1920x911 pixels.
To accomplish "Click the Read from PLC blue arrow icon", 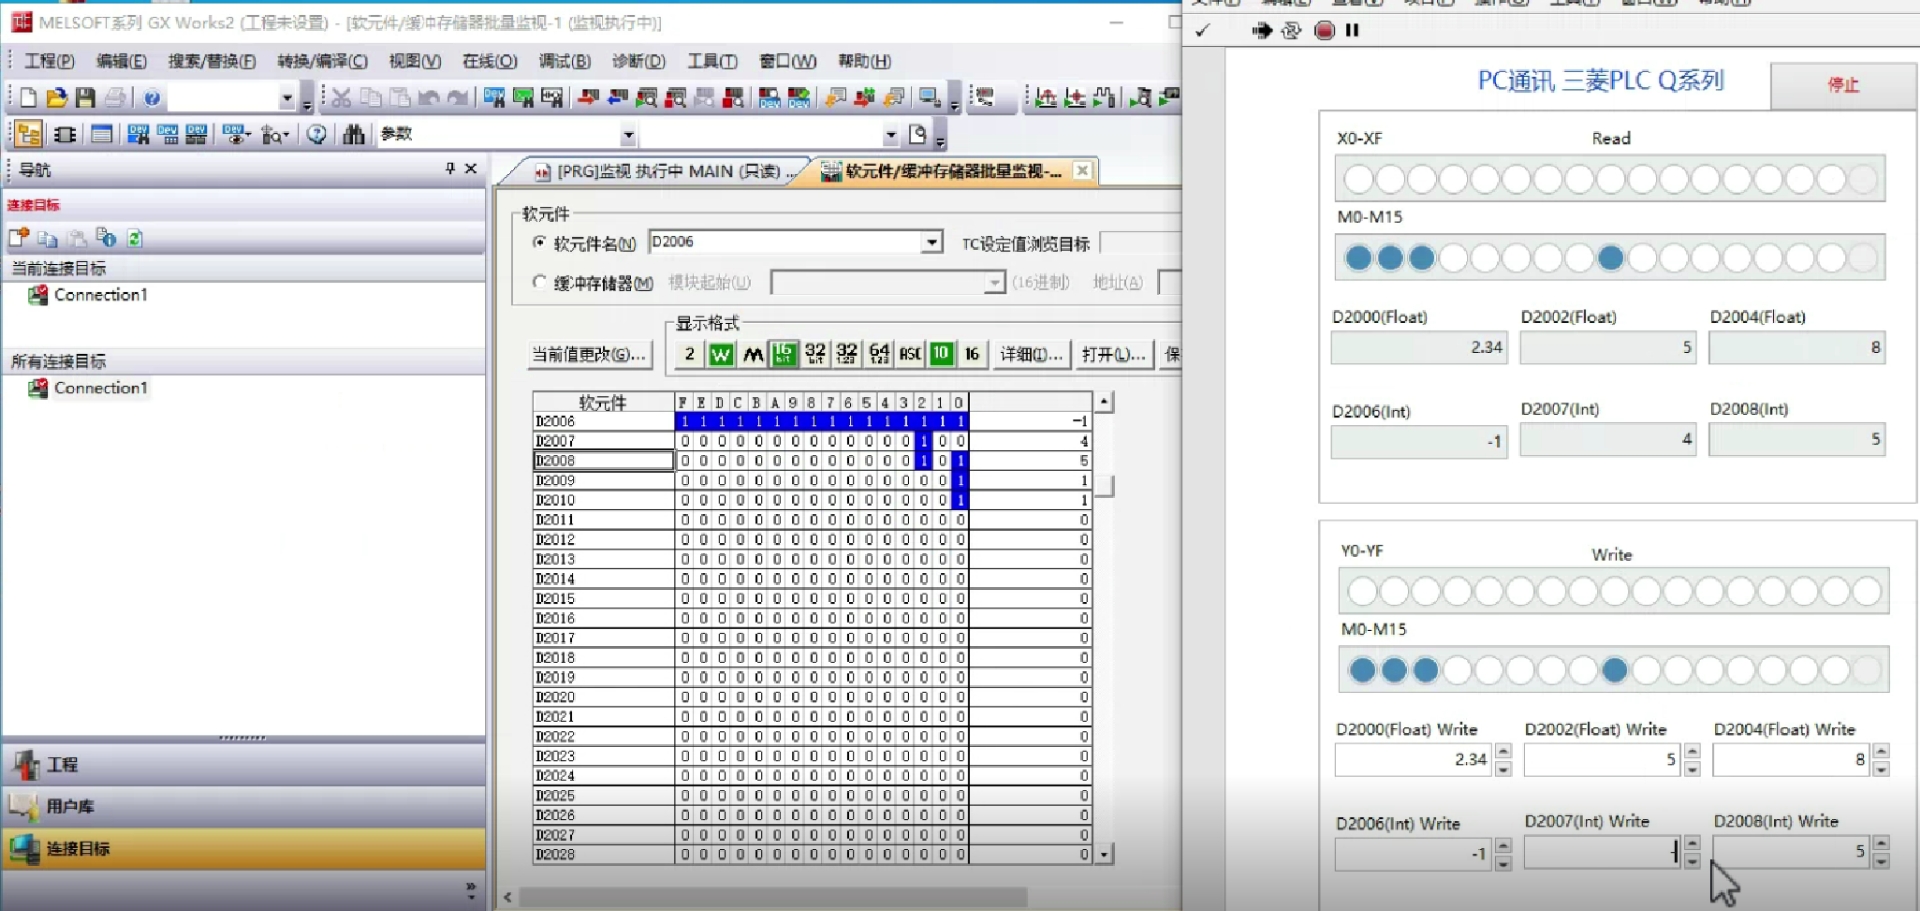I will point(618,97).
